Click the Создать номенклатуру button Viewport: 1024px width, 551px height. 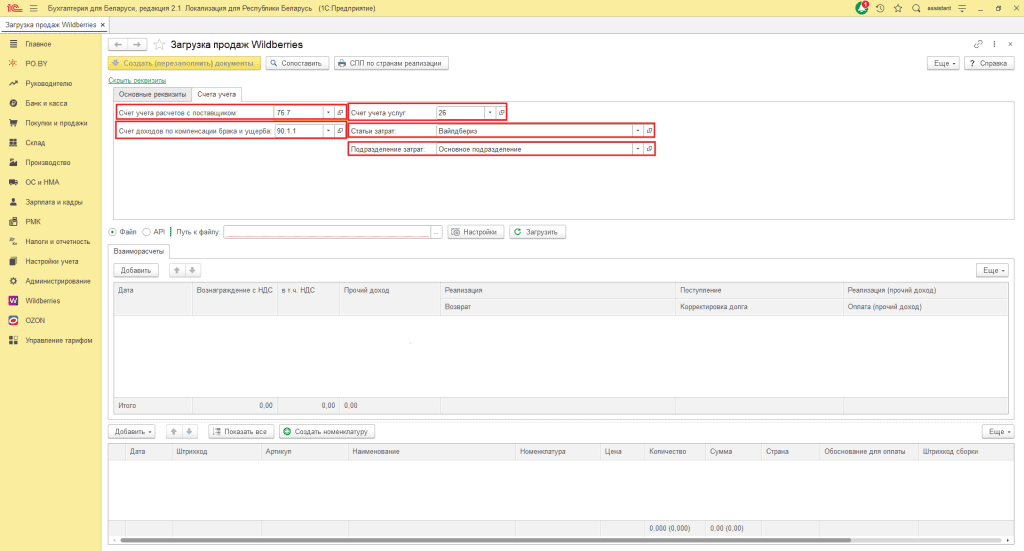(327, 432)
